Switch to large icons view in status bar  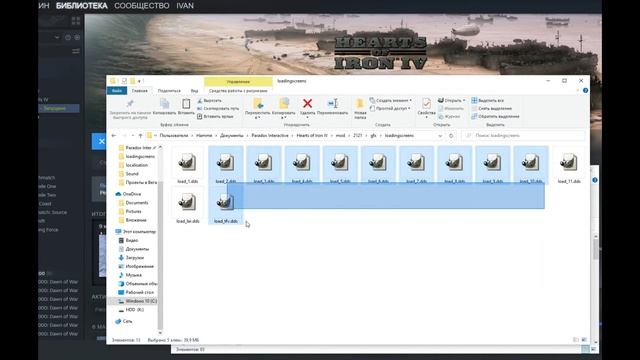tap(584, 340)
